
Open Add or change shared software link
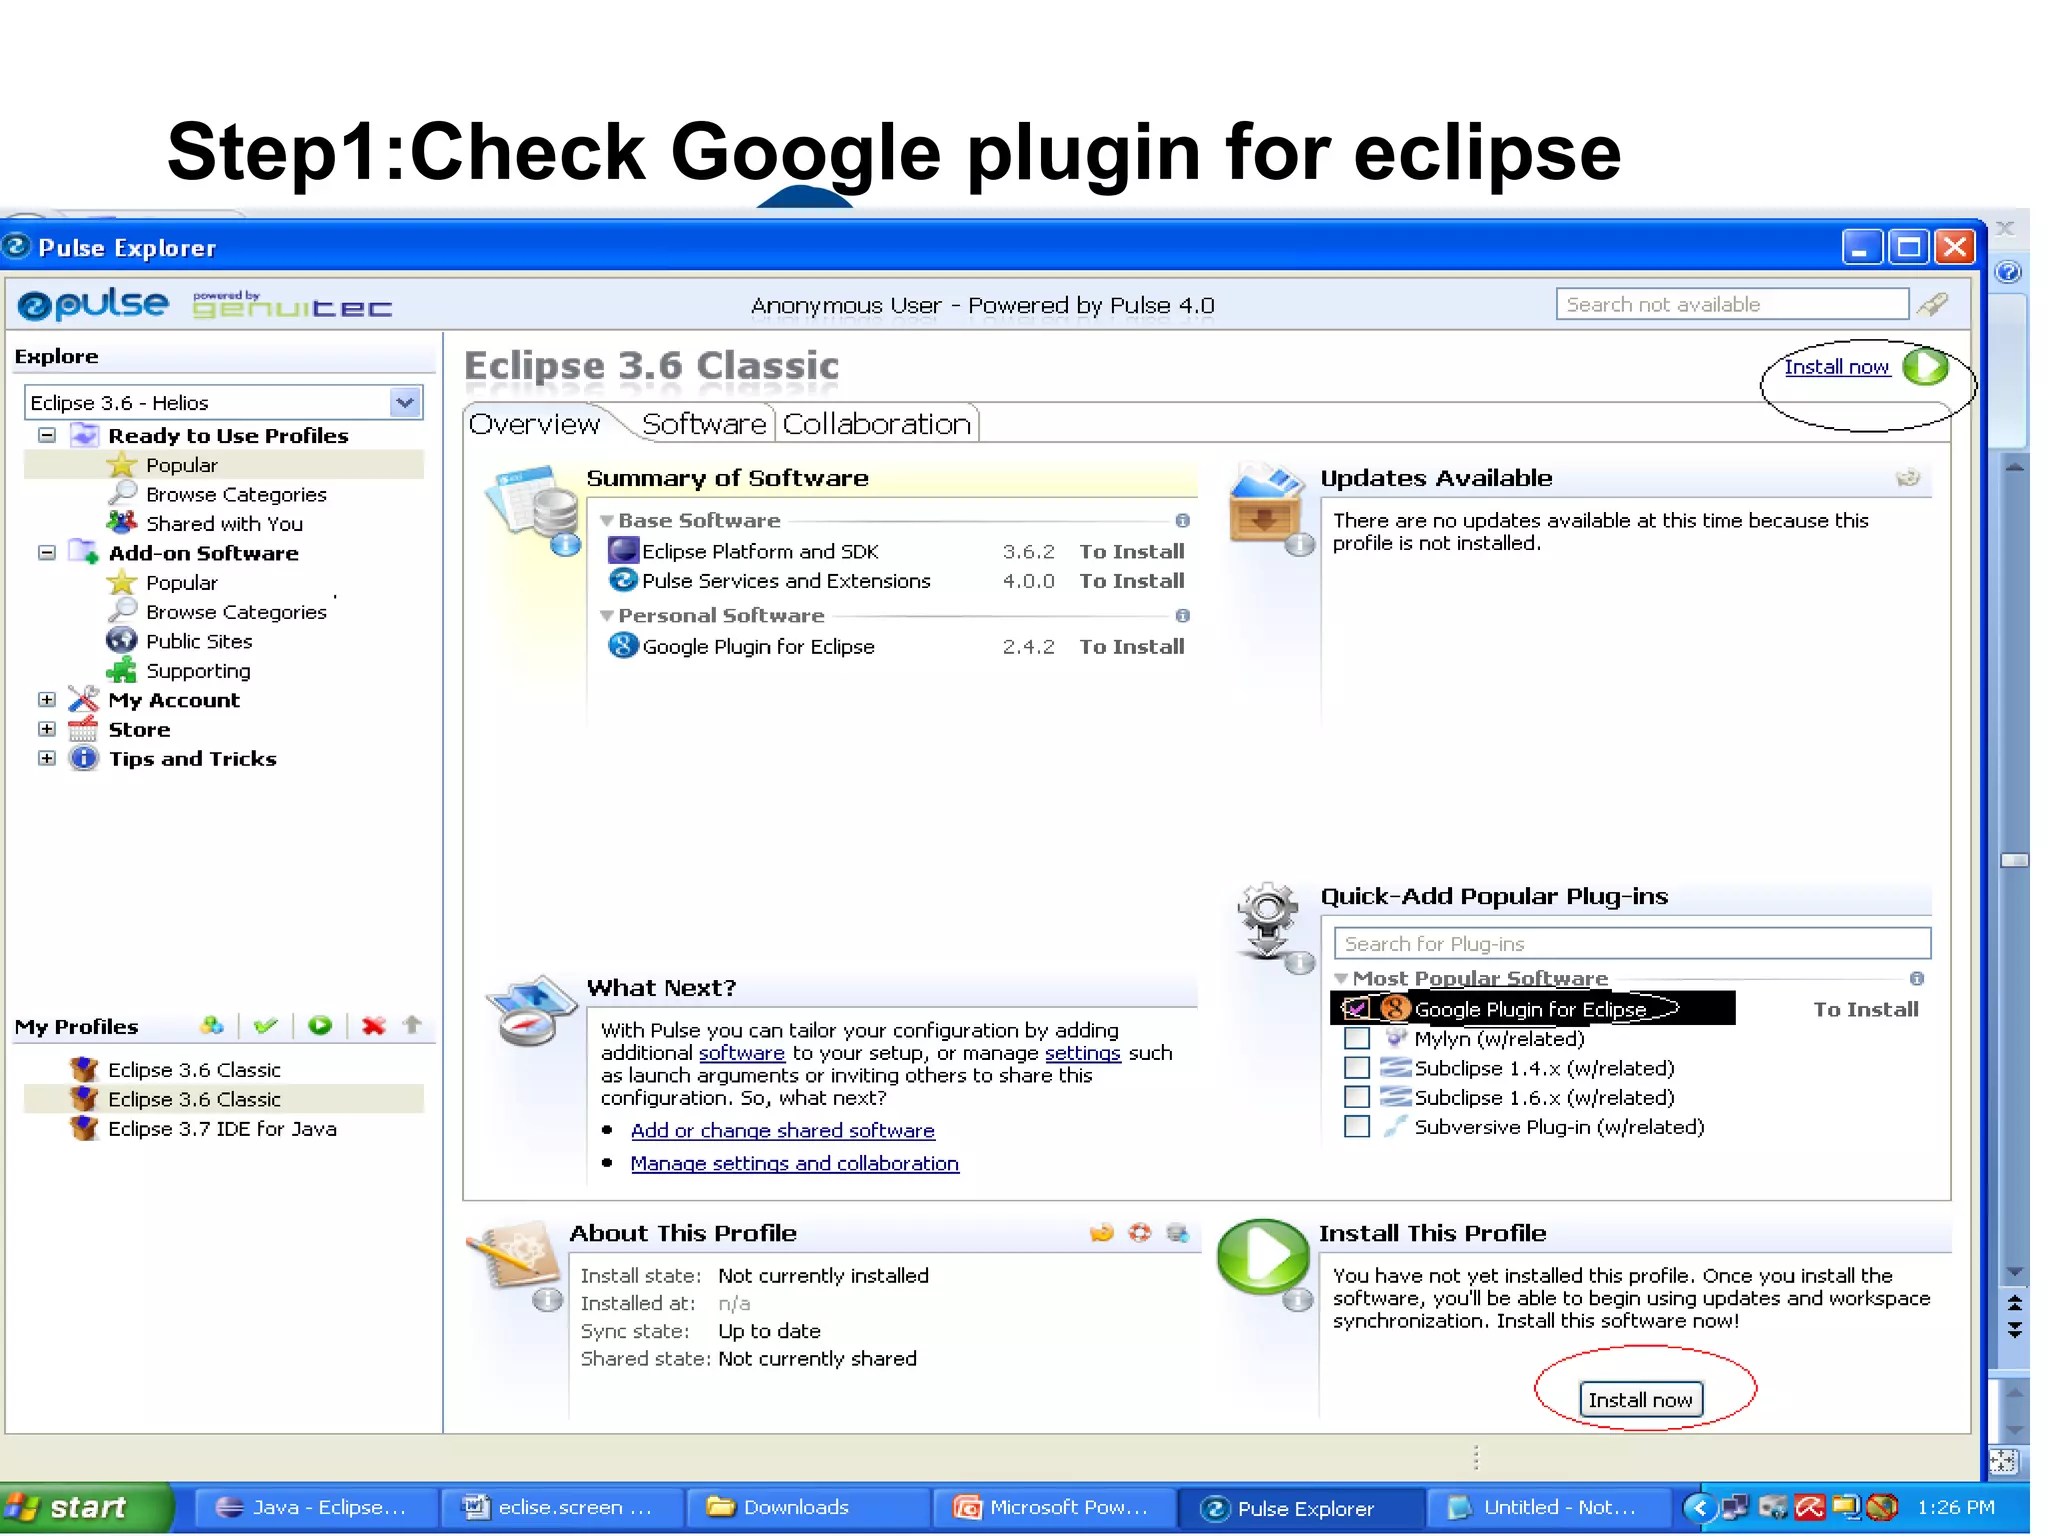click(782, 1130)
